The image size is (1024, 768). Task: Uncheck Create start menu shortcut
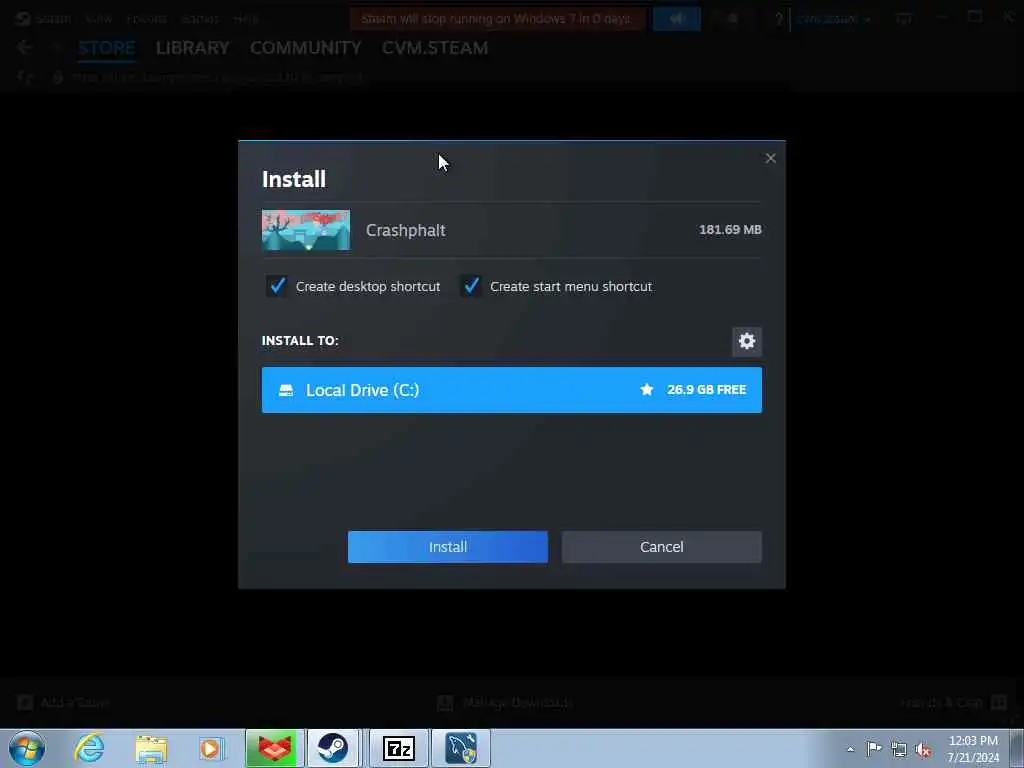point(471,286)
